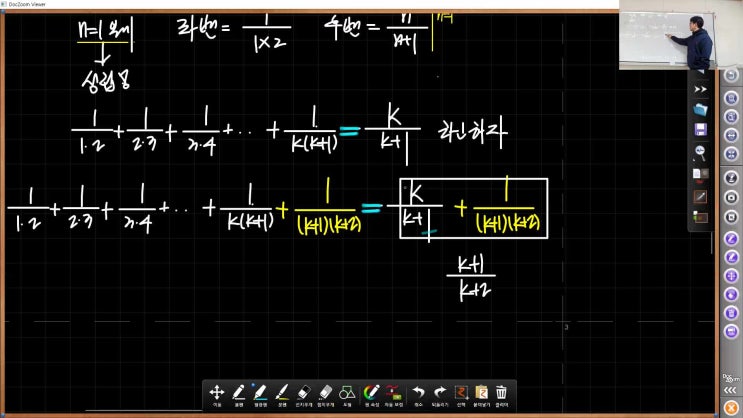Activate the stroke eraser tool
Viewport: 743px width, 418px height.
pos(306,392)
